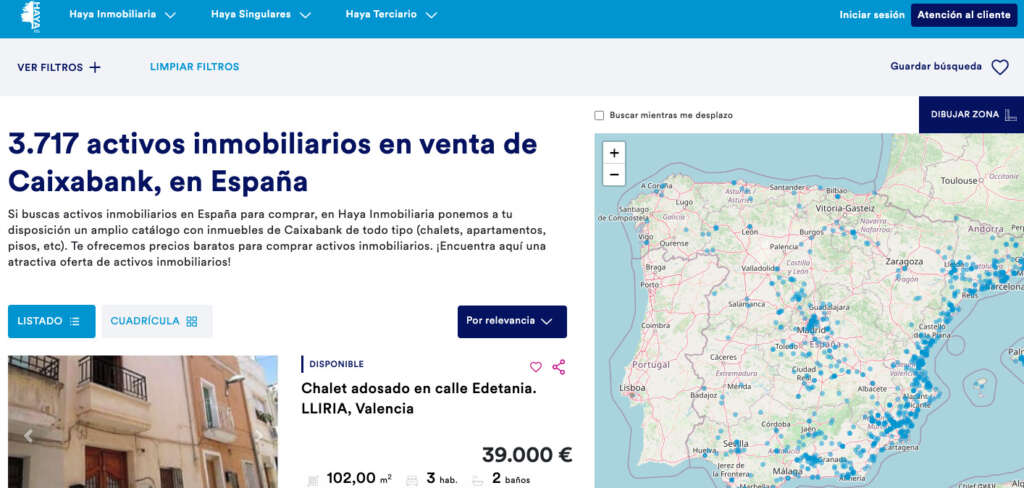
Task: Click Sevilla label on the map
Action: 736,444
